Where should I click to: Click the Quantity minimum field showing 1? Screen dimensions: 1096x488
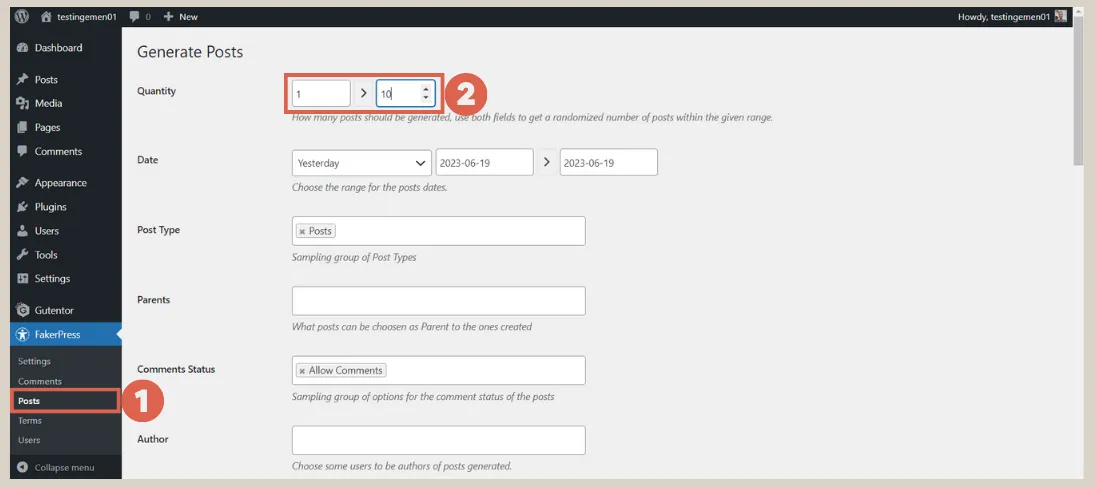(321, 93)
